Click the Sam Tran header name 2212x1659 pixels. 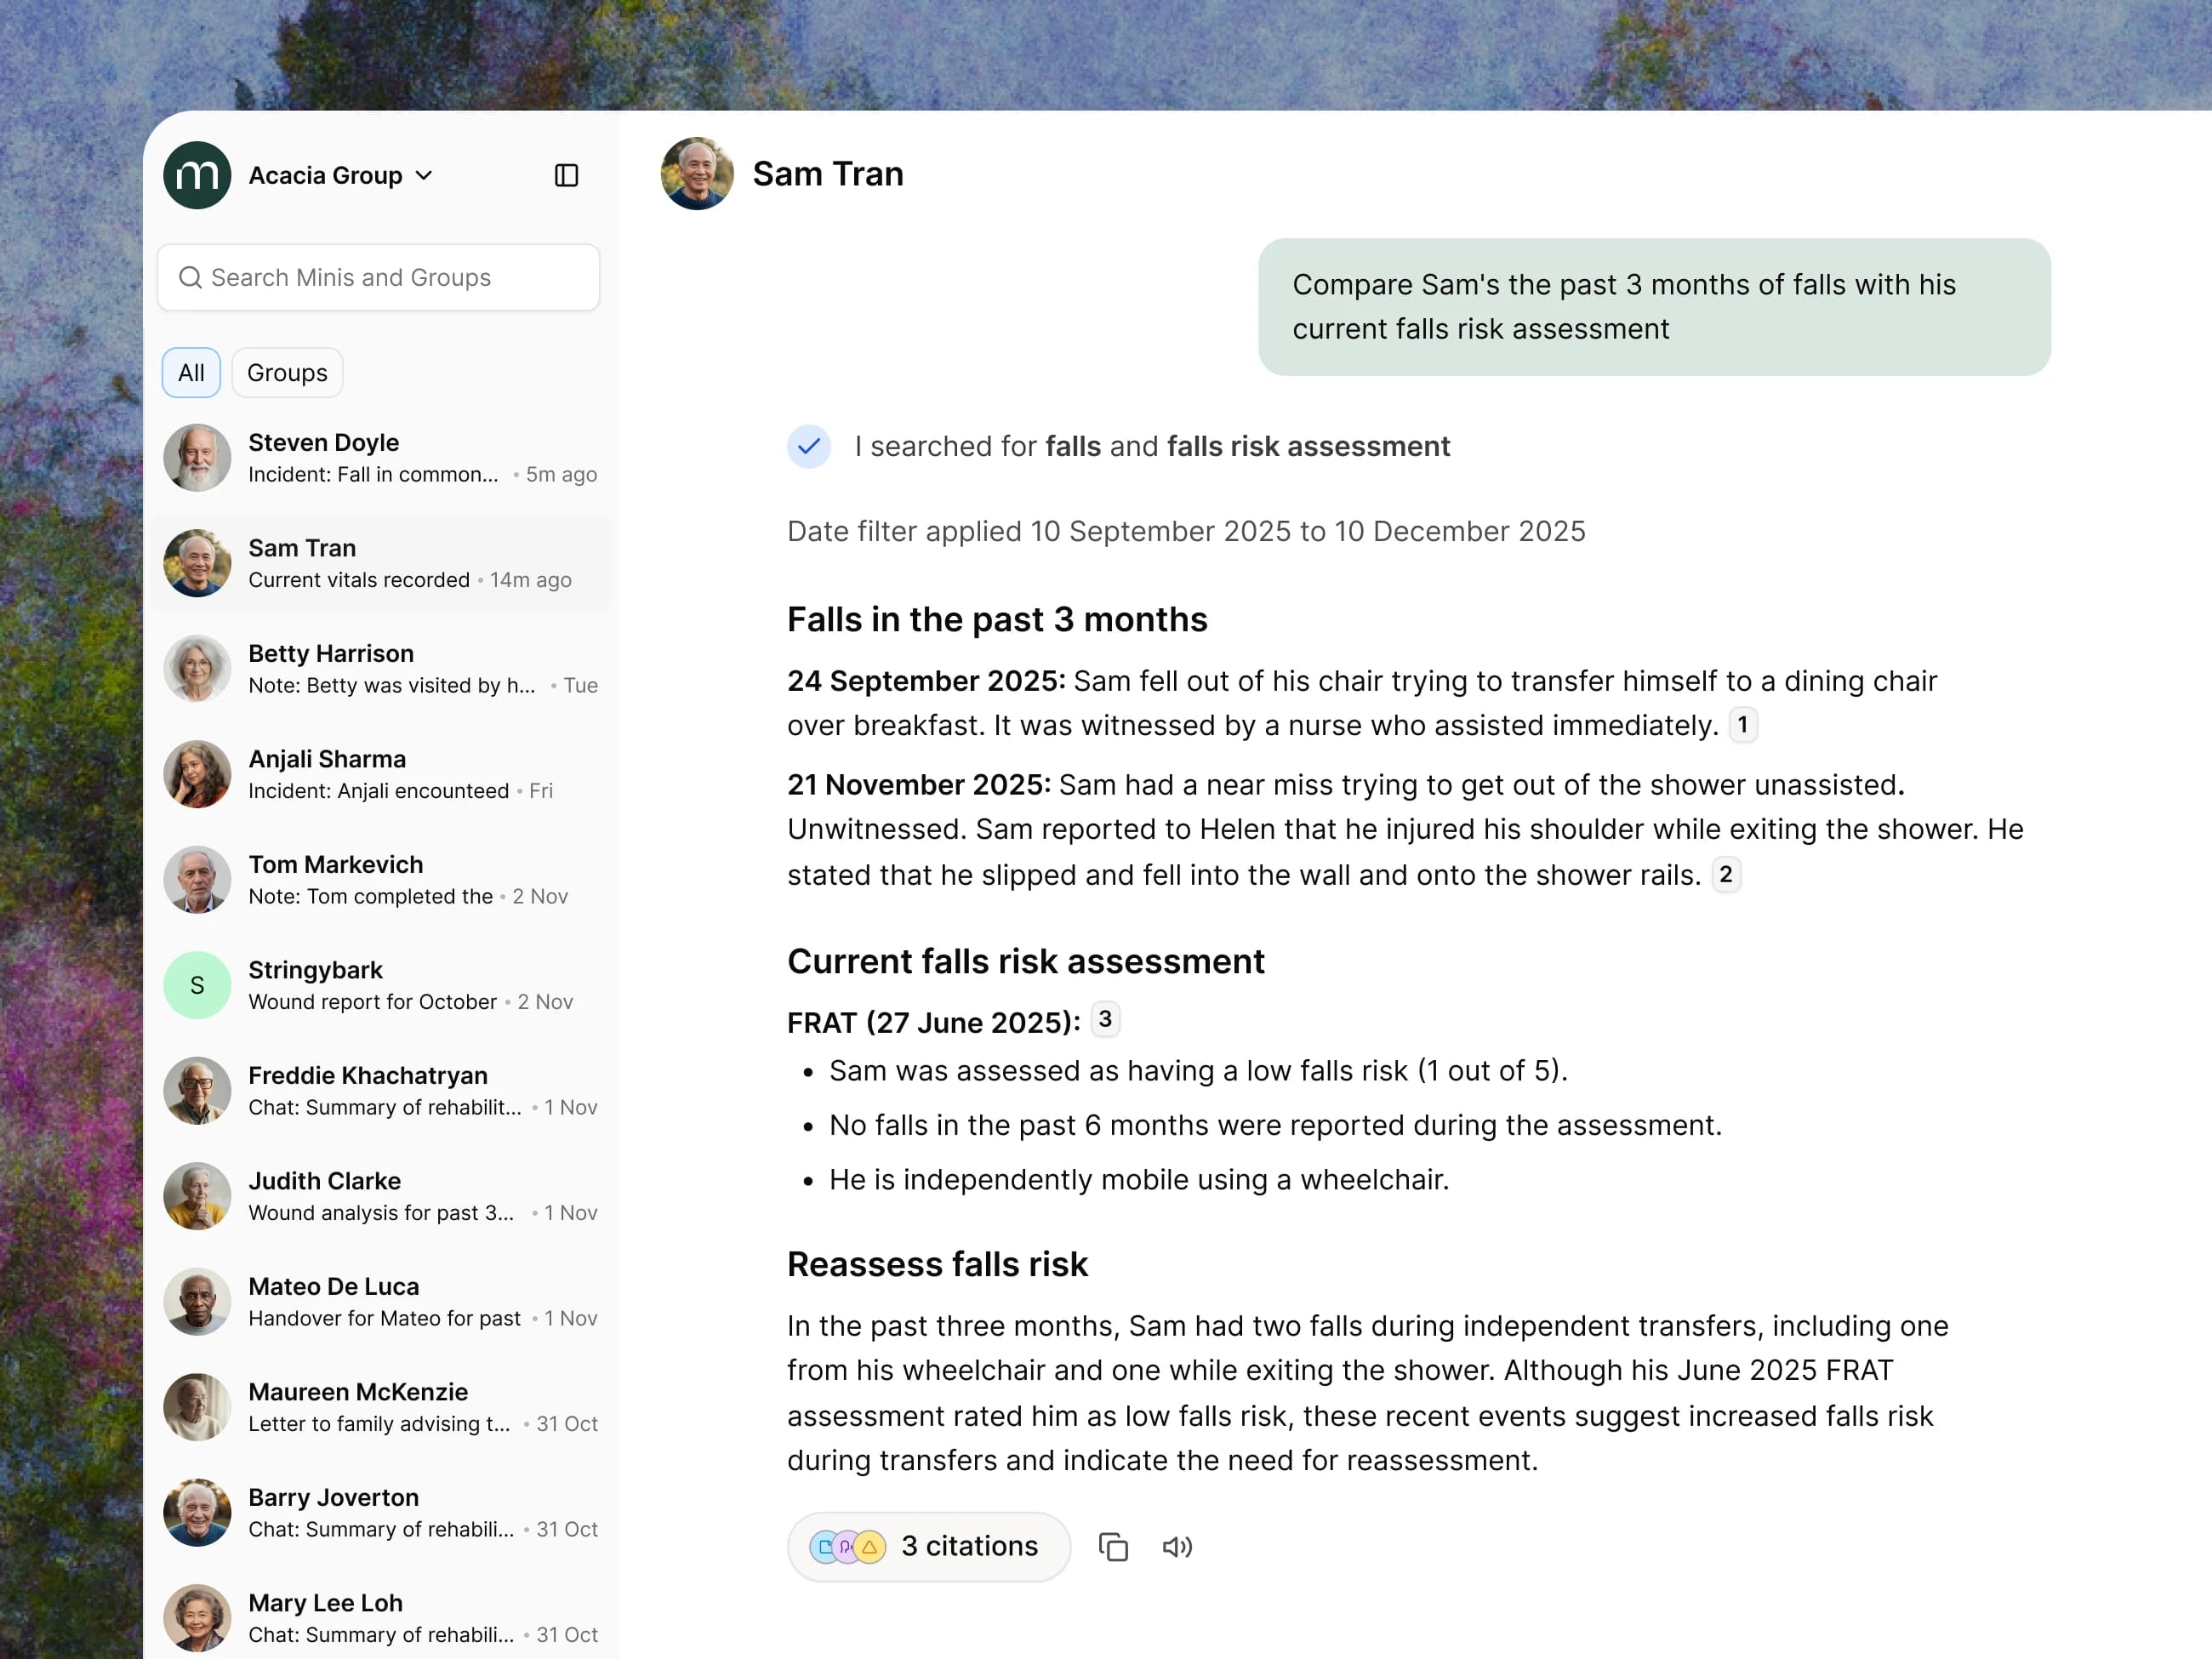coord(828,174)
